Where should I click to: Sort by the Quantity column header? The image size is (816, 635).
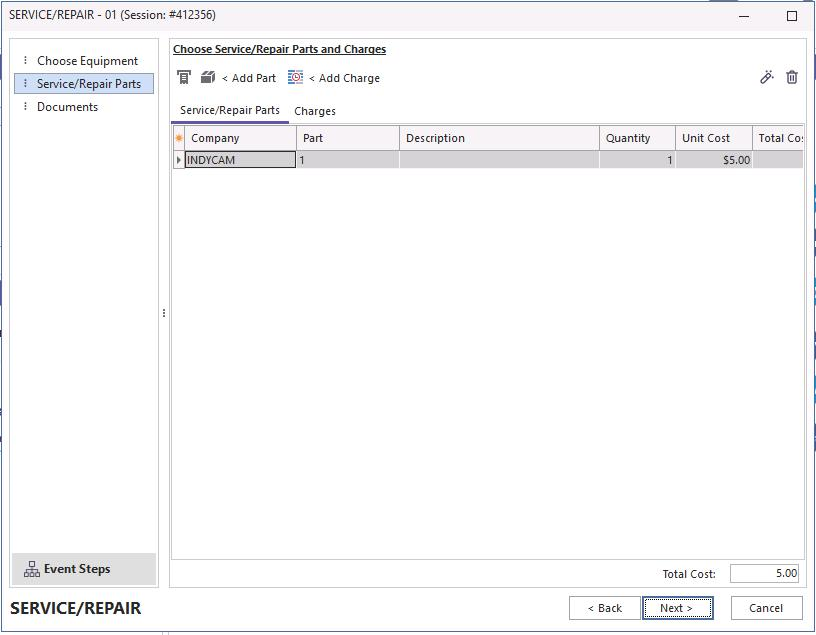click(628, 138)
